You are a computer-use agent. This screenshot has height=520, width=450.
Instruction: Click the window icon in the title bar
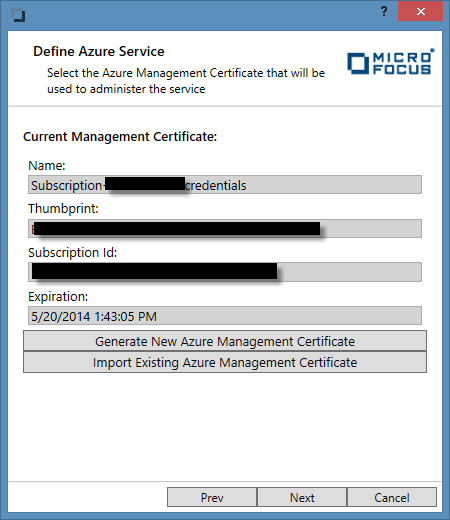(18, 15)
